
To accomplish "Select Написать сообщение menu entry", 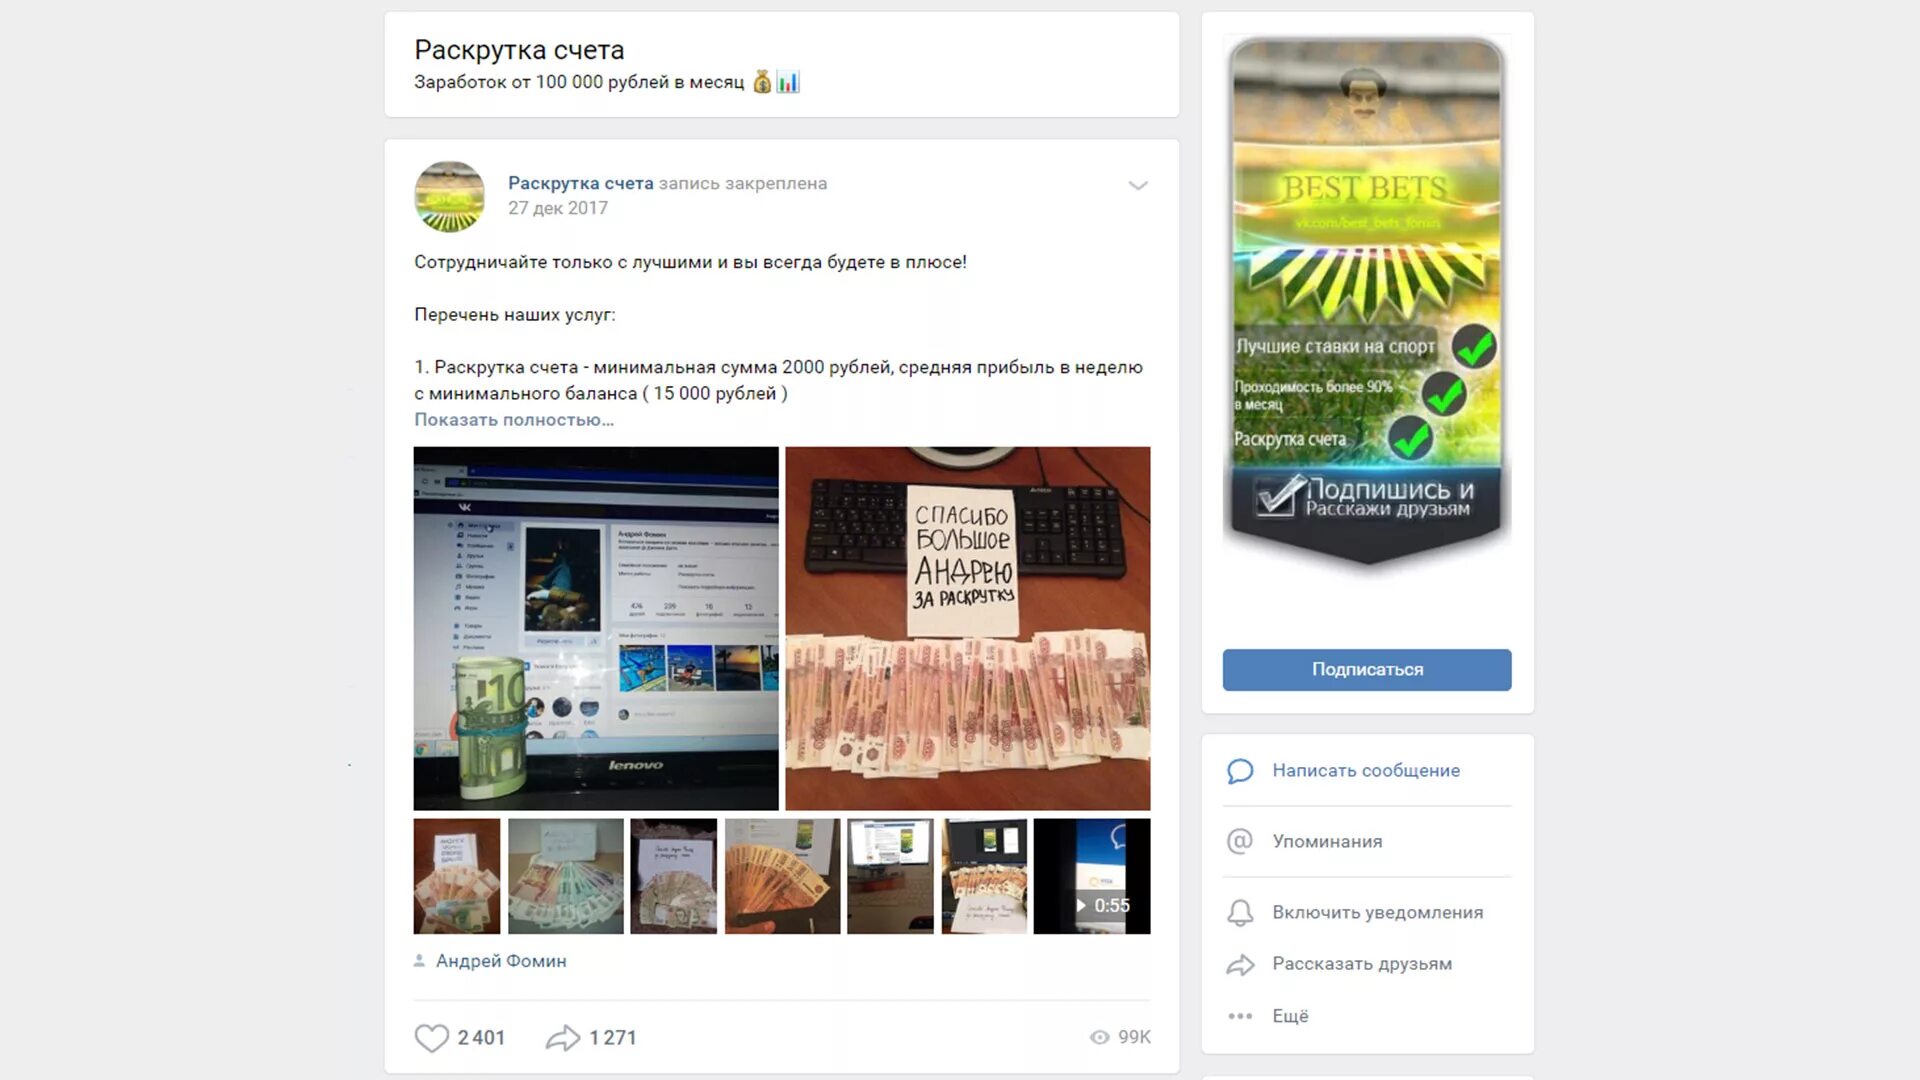I will (1367, 771).
